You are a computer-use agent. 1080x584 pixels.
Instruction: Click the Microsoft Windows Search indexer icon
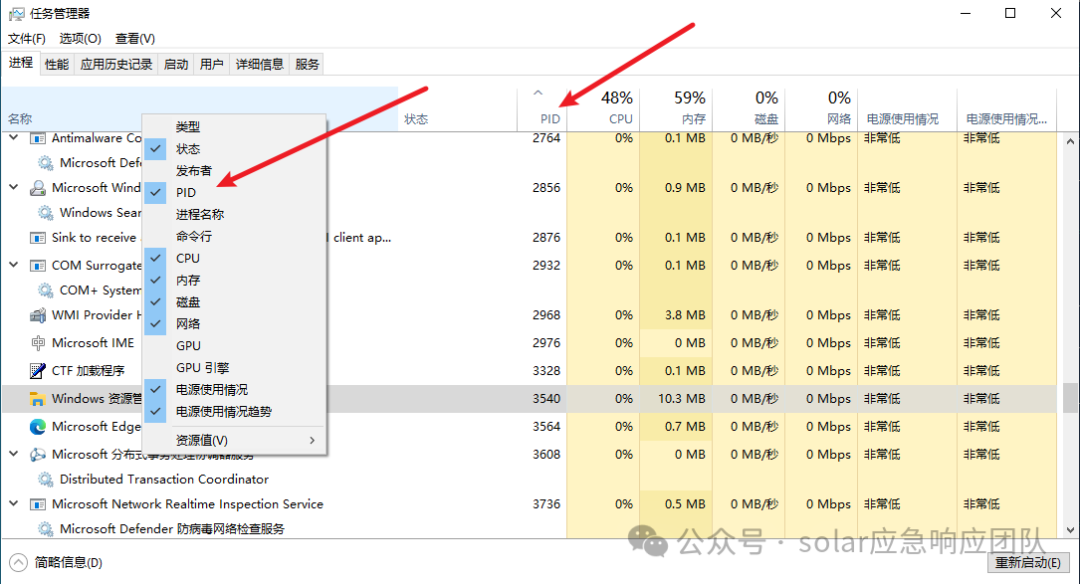click(x=38, y=188)
